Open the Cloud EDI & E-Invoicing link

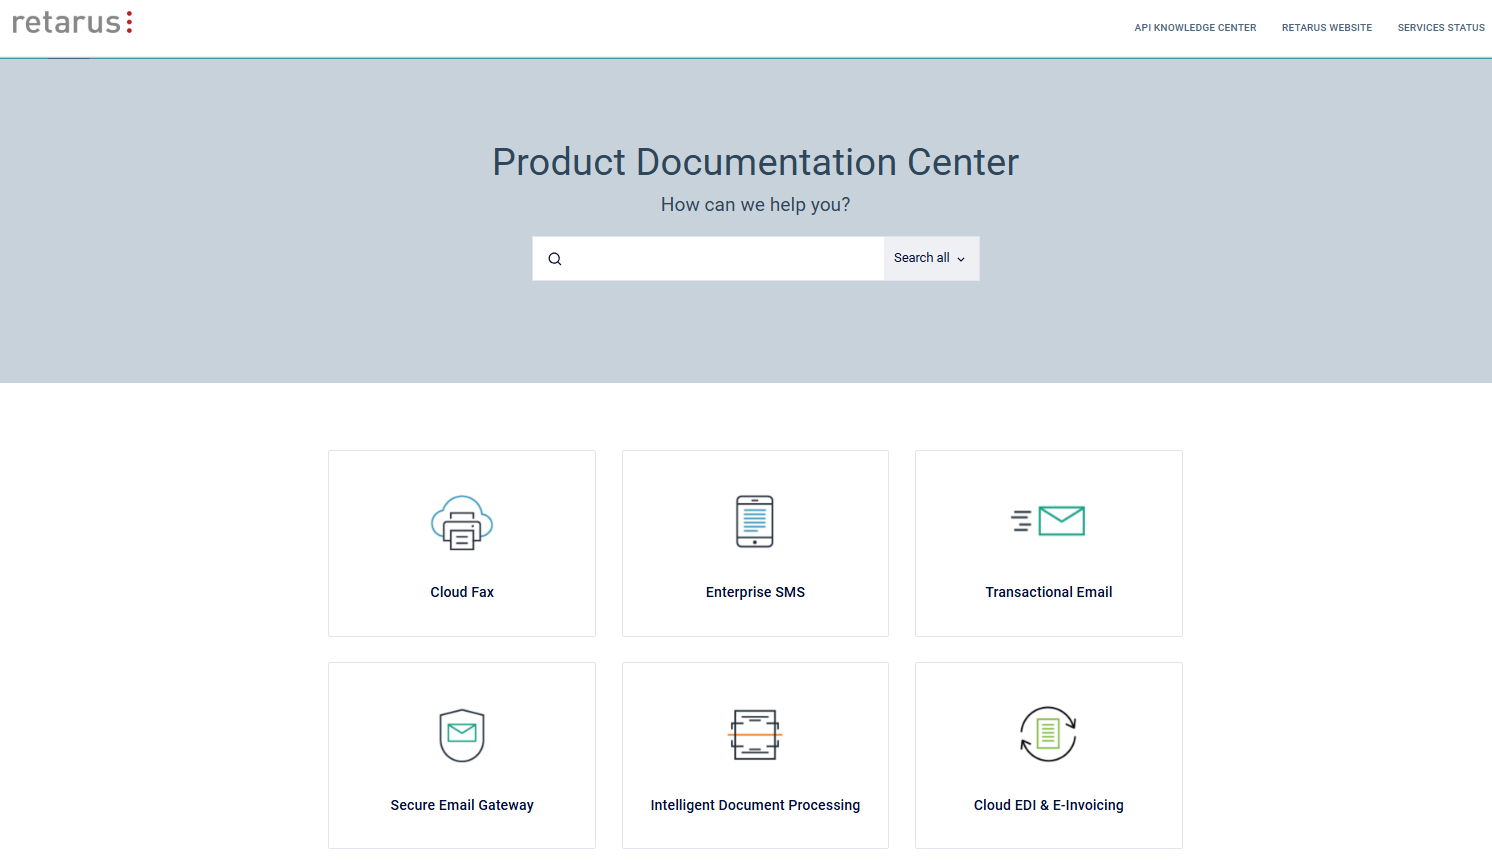(1049, 805)
